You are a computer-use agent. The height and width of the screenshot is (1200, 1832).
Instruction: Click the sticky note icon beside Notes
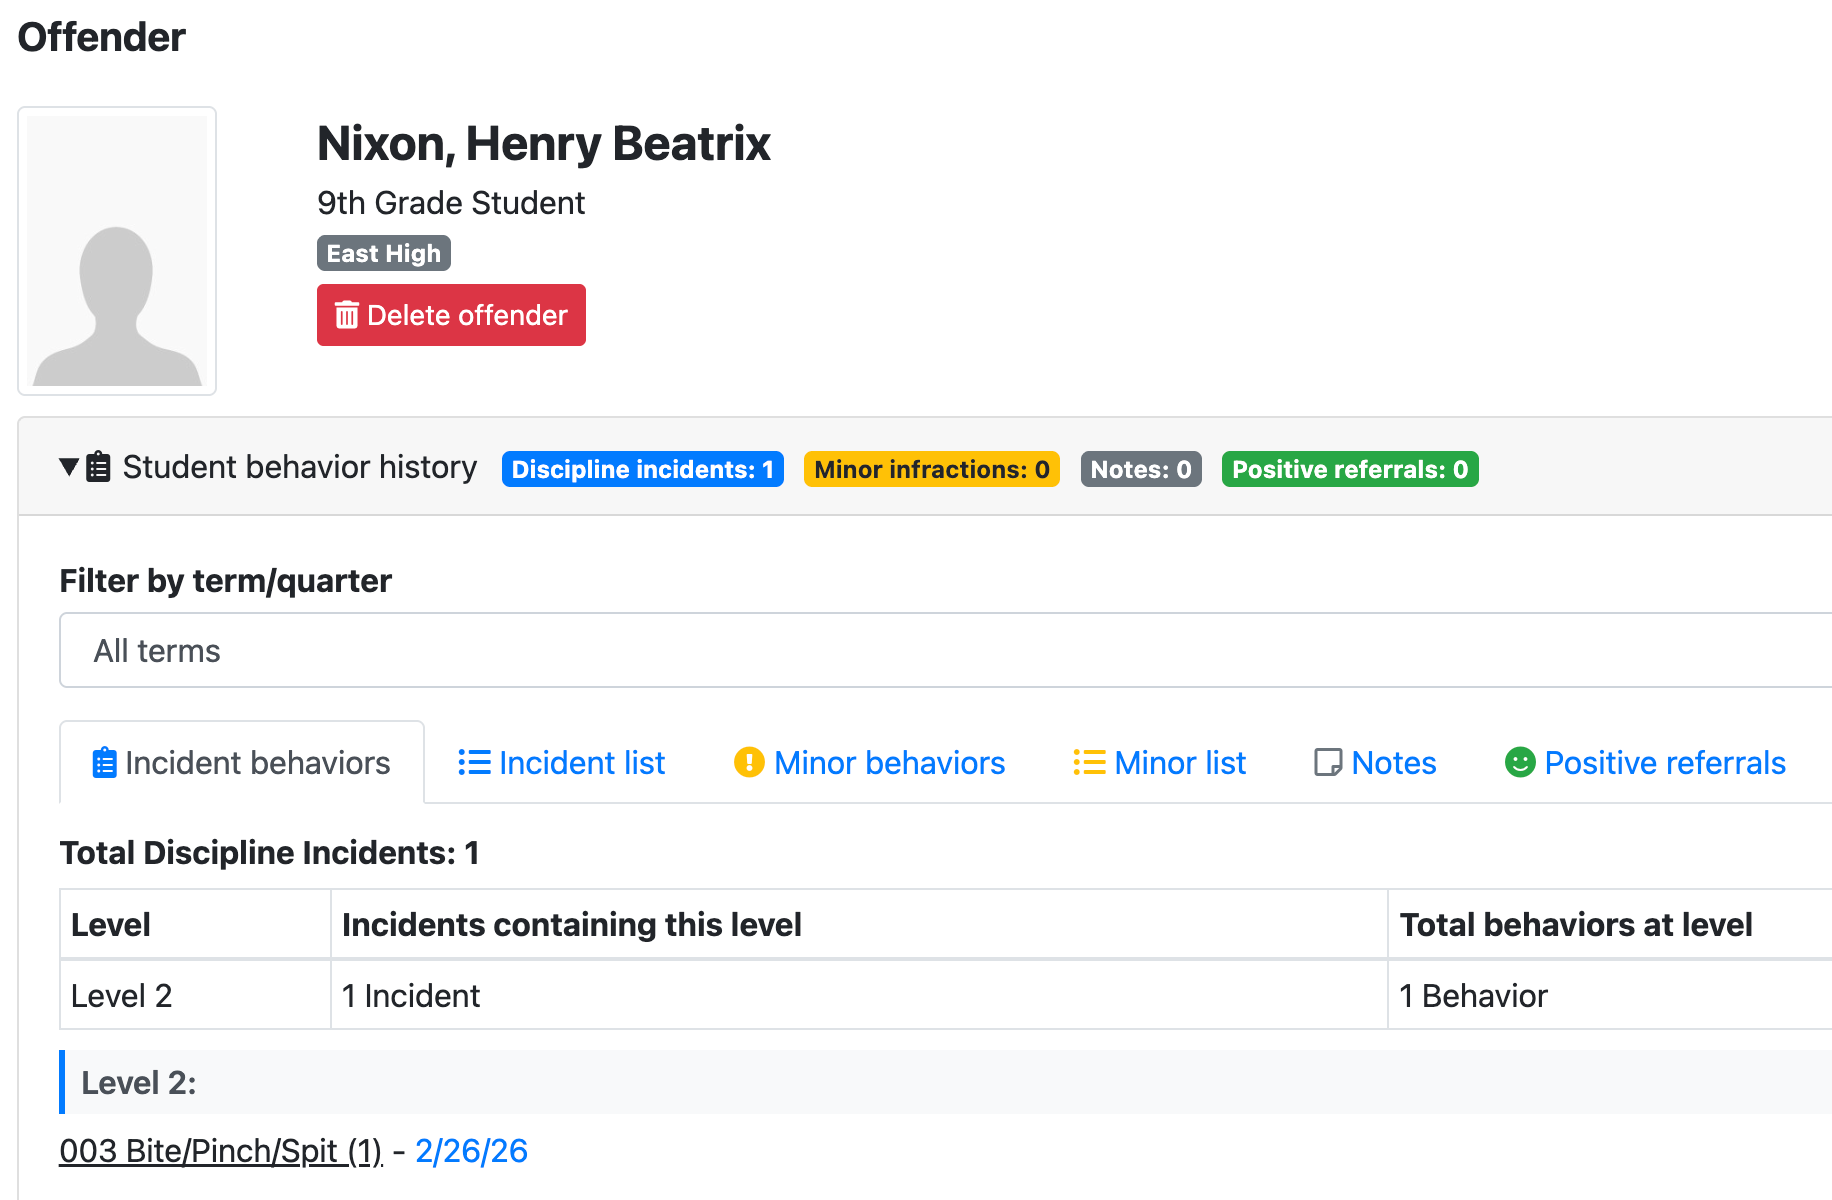tap(1327, 763)
